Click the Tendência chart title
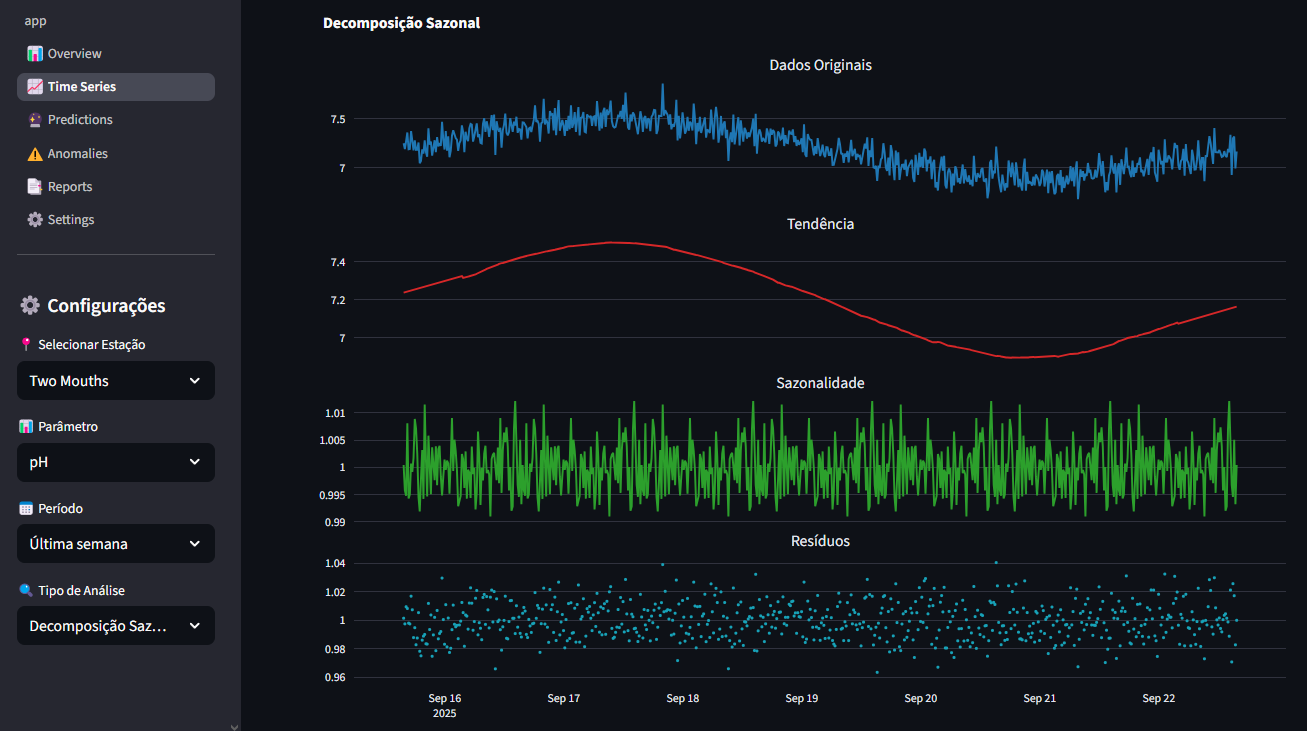This screenshot has width=1307, height=731. (820, 224)
